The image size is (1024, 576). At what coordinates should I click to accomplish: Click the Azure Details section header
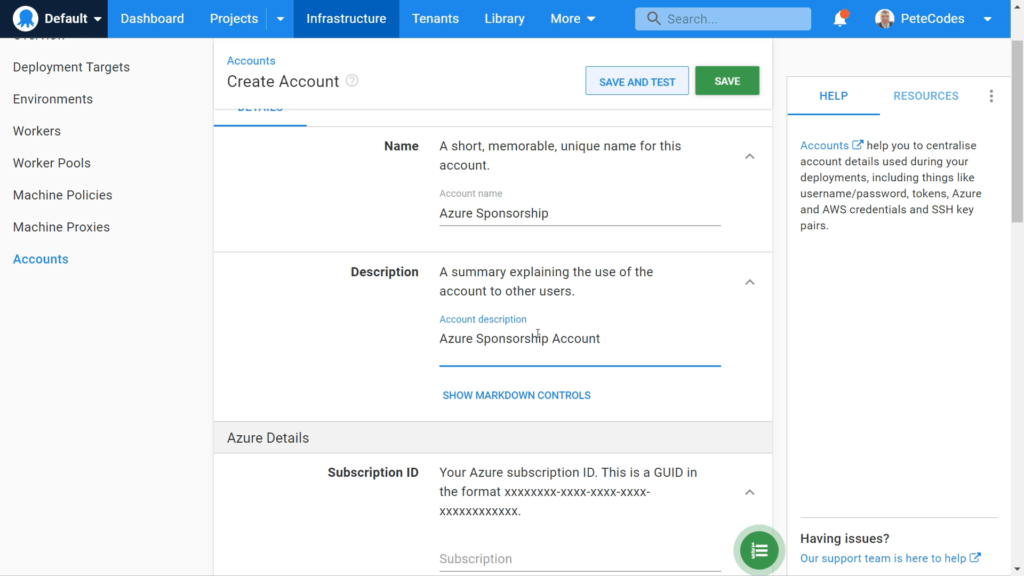[493, 438]
